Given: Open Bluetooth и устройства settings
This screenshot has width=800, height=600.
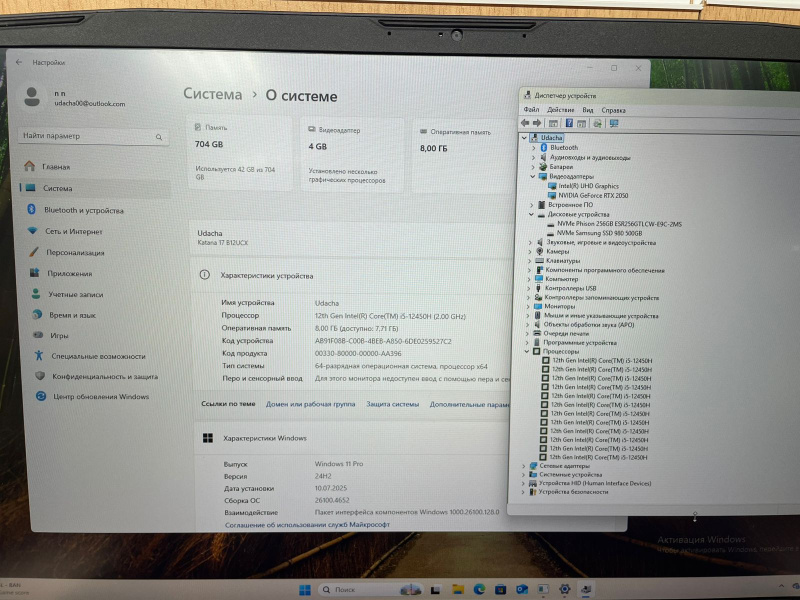Looking at the screenshot, I should pyautogui.click(x=84, y=210).
